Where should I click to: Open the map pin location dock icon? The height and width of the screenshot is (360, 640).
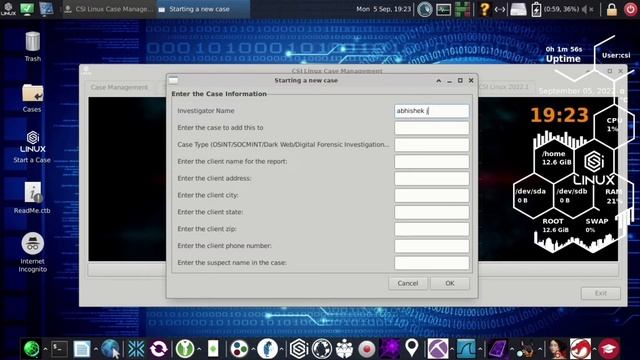pyautogui.click(x=412, y=348)
